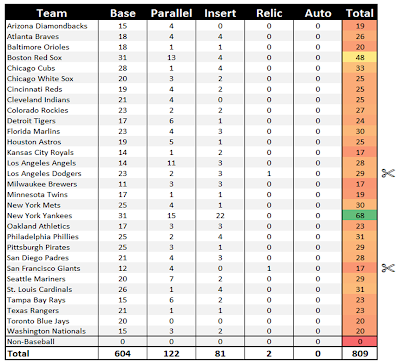Select the Non-Baseball row label

pos(31,341)
